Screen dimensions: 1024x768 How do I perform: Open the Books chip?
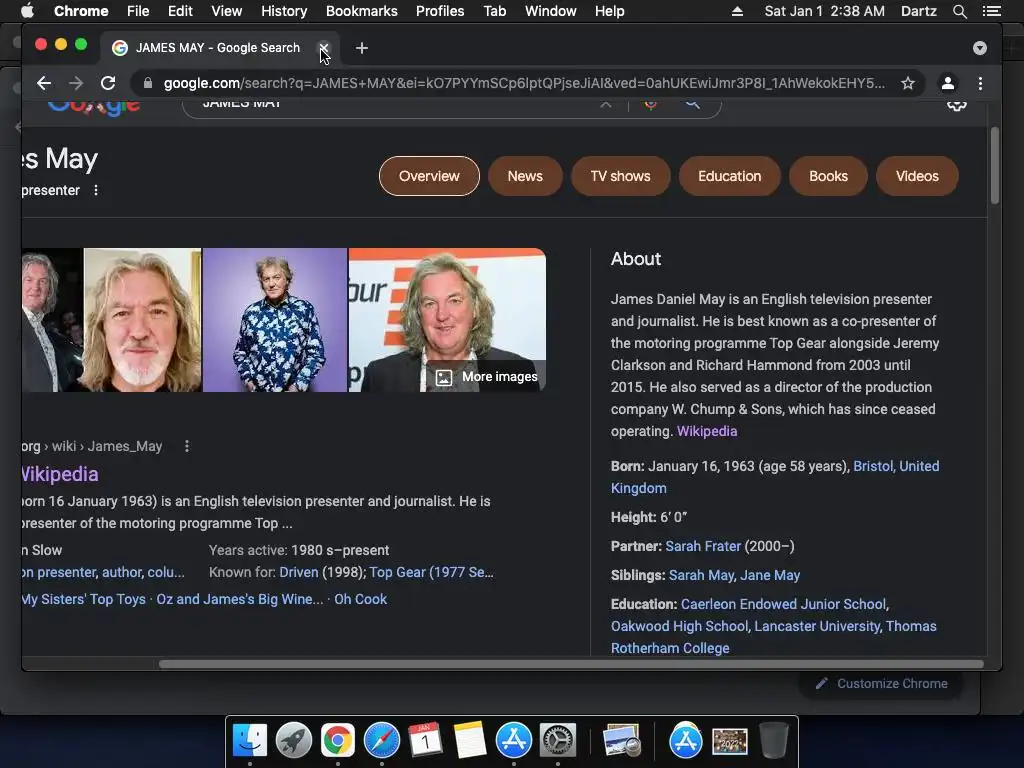point(828,176)
